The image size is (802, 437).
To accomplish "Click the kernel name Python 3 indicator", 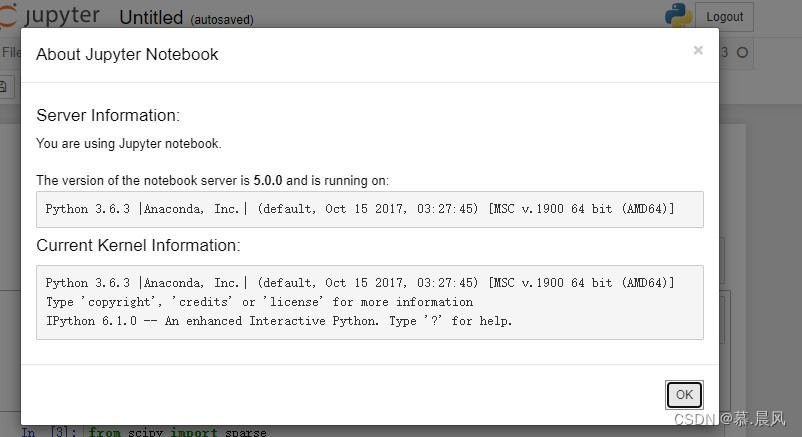I will click(723, 52).
